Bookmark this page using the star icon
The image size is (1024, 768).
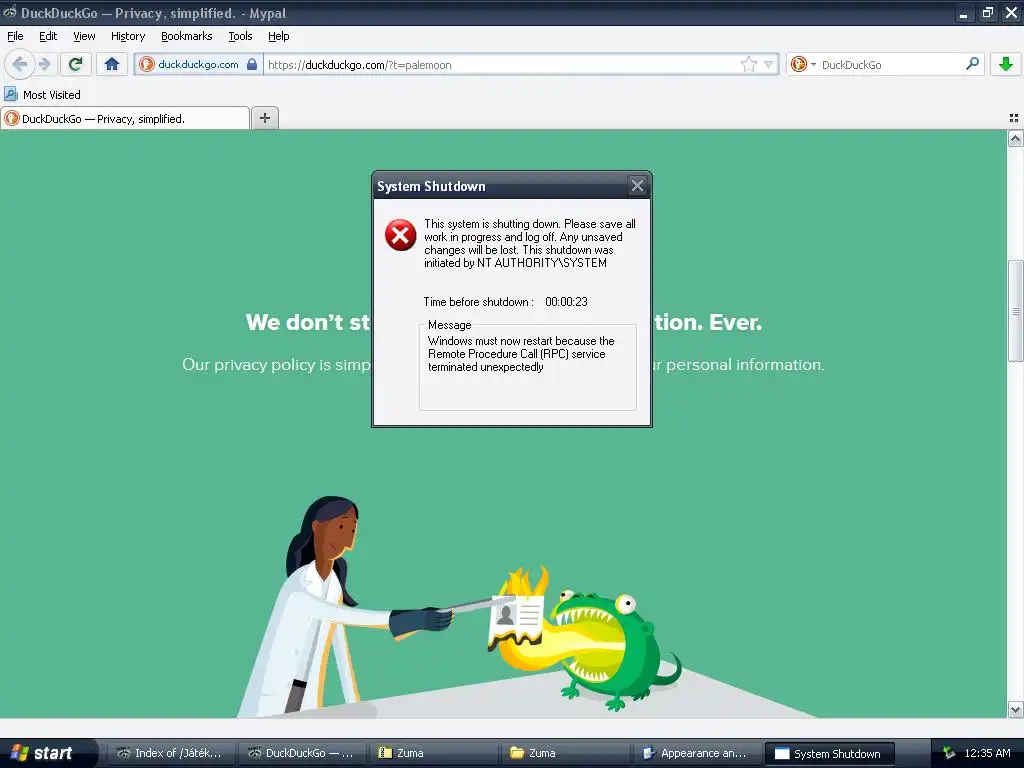point(748,64)
